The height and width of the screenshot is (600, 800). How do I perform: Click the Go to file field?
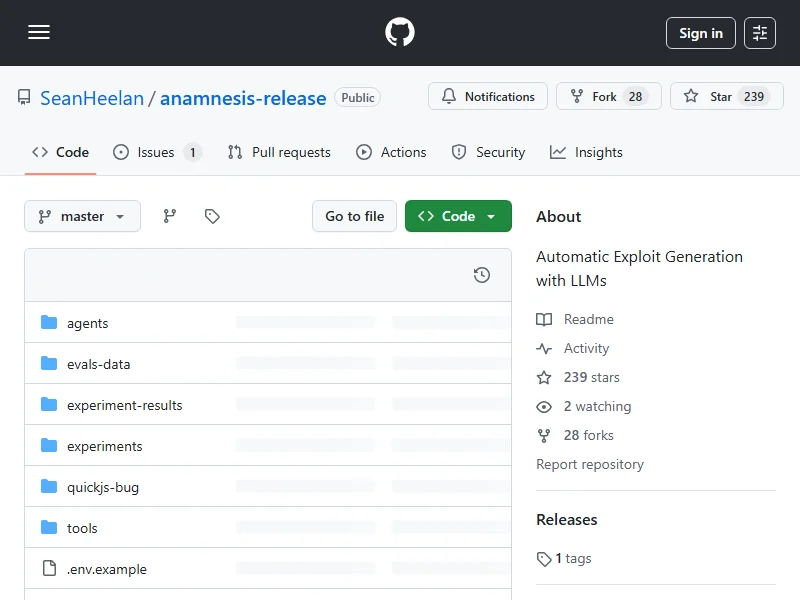355,216
